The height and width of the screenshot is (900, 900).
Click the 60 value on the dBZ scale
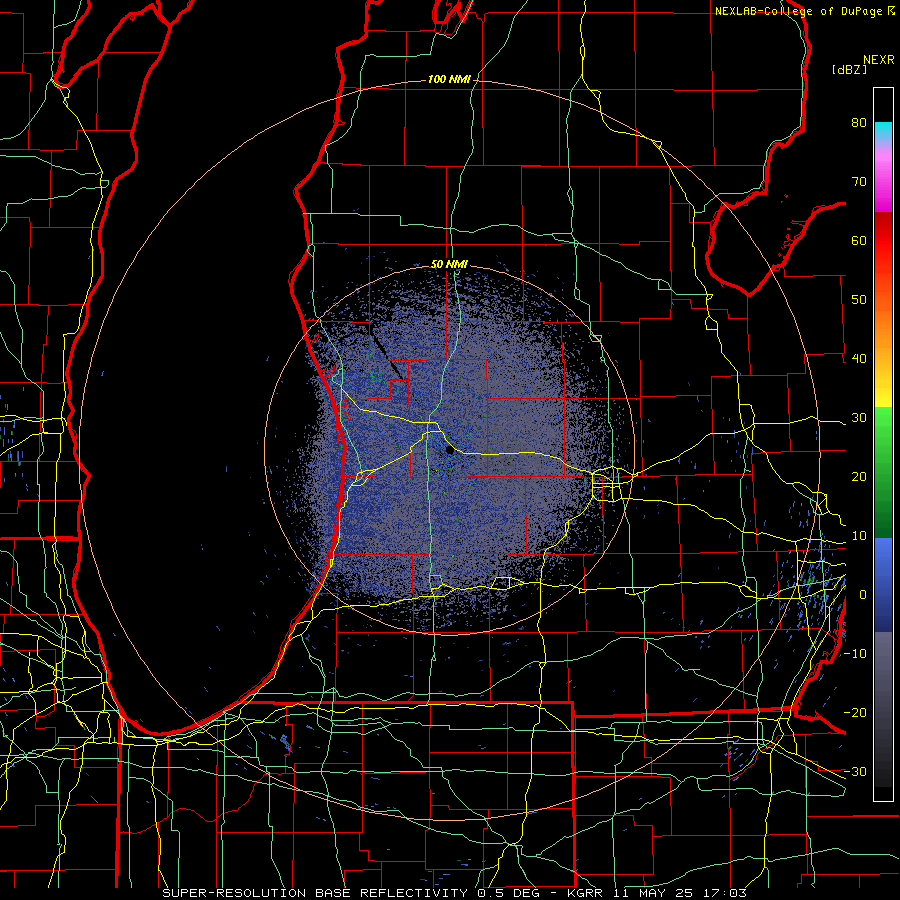[x=859, y=240]
